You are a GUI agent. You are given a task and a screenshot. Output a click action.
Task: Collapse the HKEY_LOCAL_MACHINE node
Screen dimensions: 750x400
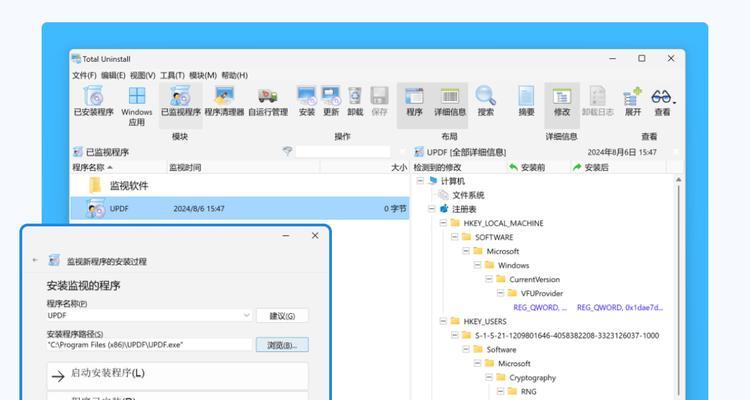443,222
